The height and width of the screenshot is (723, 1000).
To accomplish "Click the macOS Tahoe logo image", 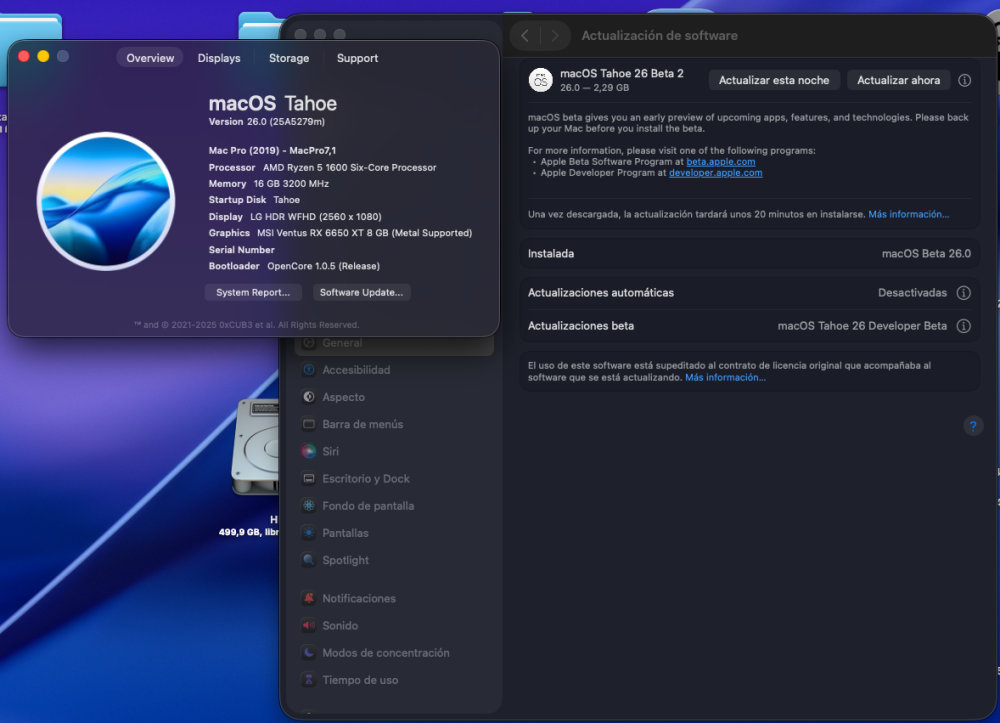I will (x=106, y=201).
